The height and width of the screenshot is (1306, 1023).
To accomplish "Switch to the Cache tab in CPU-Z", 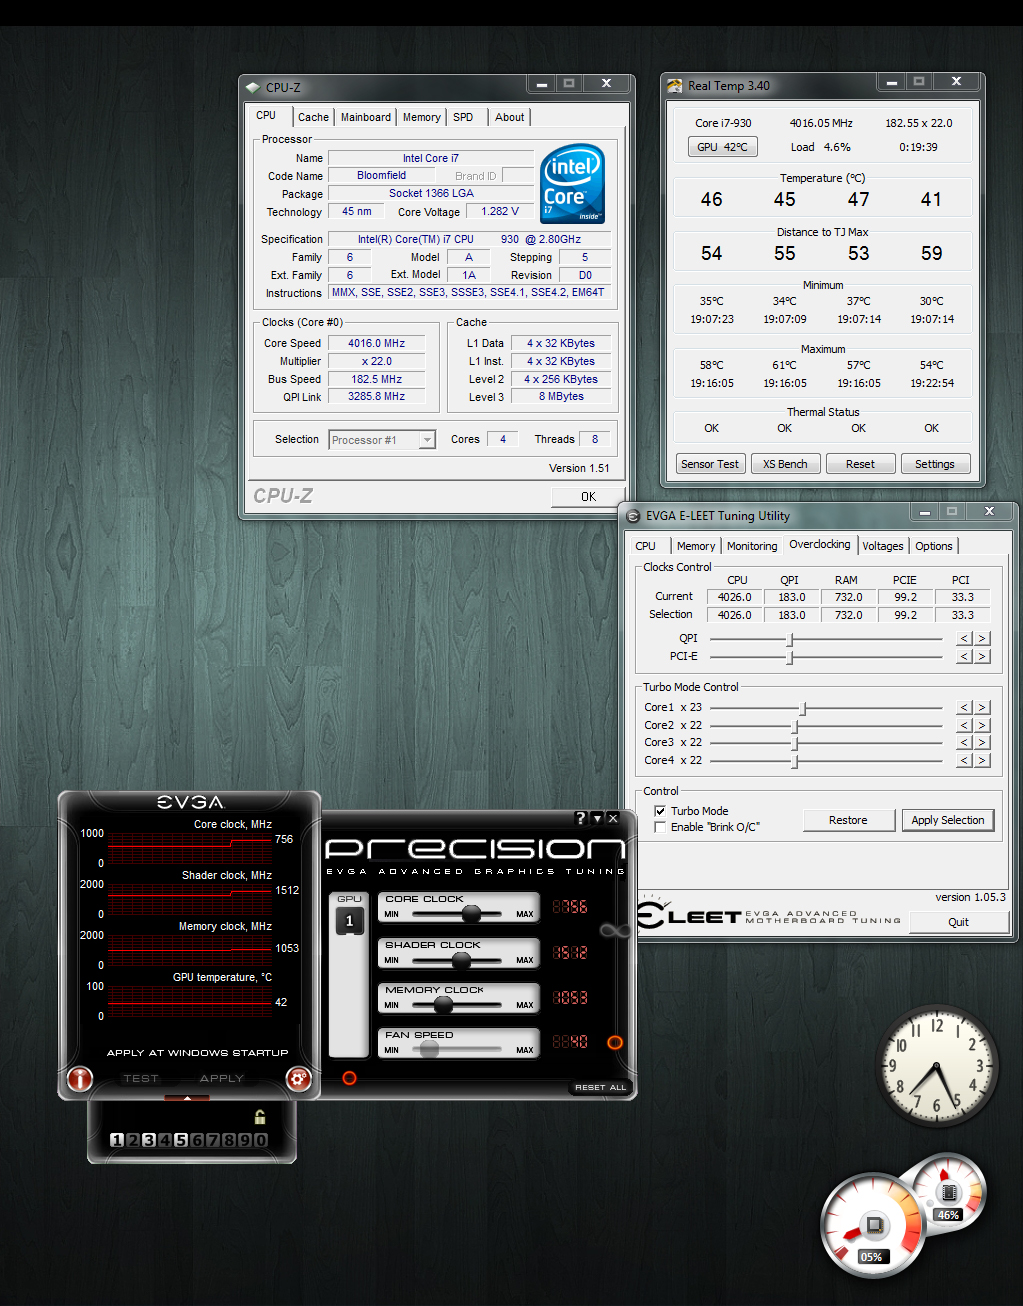I will (x=313, y=117).
